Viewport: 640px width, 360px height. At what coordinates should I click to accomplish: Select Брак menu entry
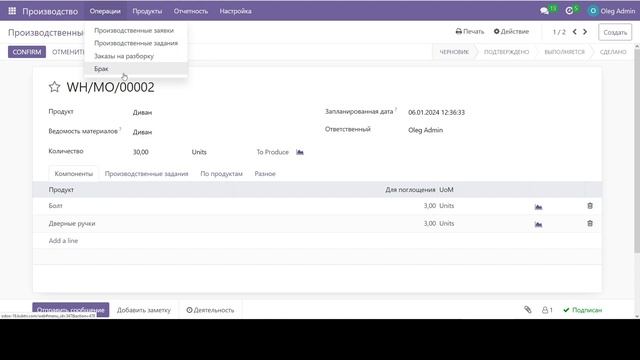[136, 69]
